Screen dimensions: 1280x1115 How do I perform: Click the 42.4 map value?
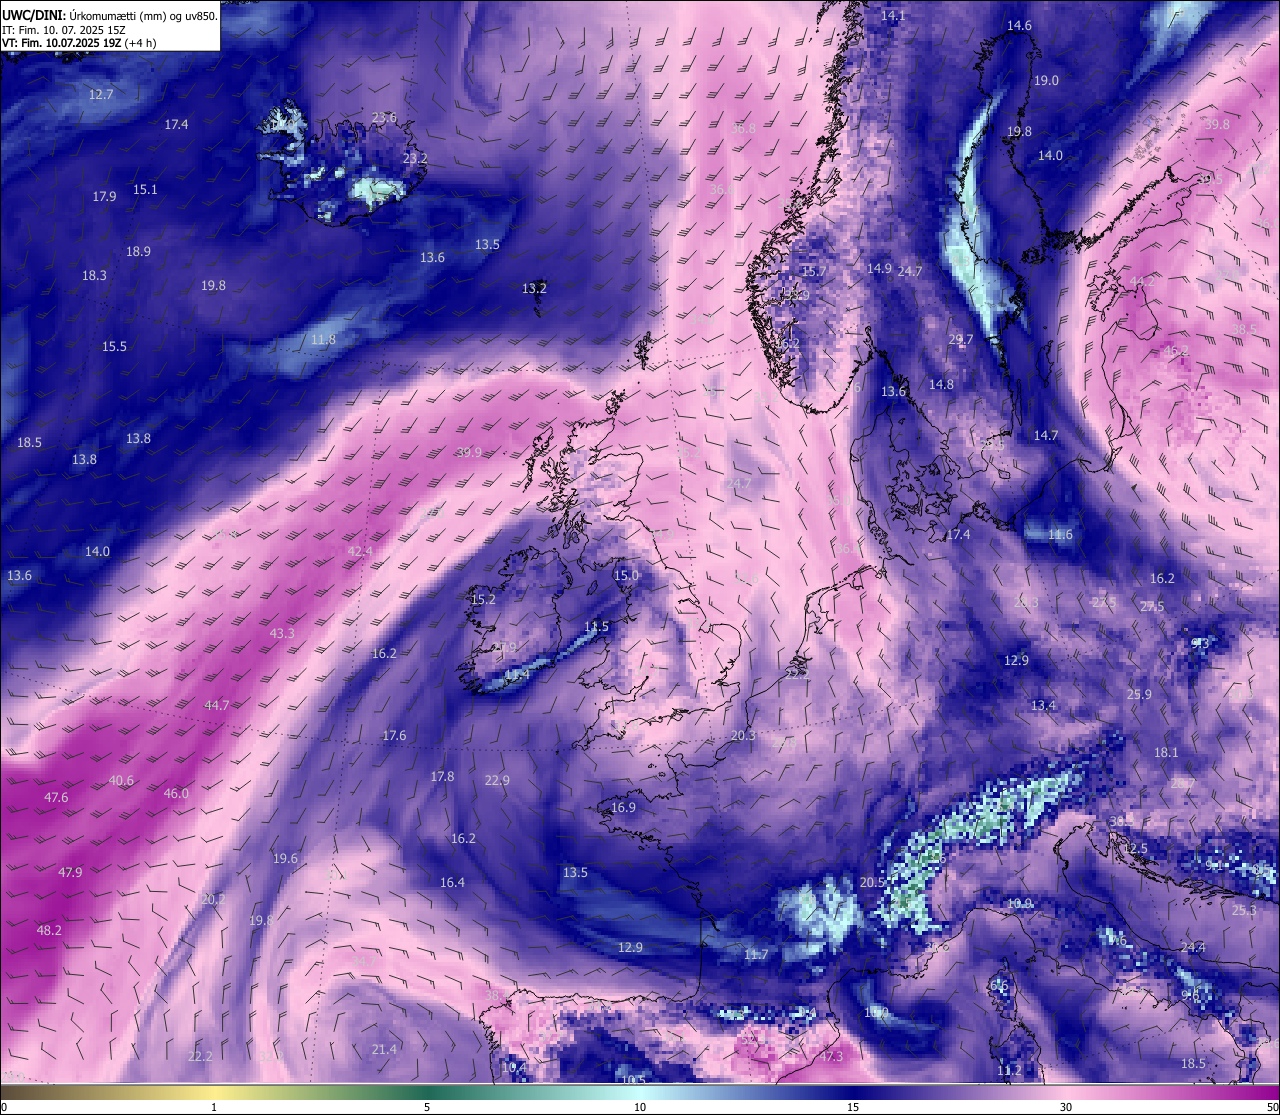[x=359, y=552]
